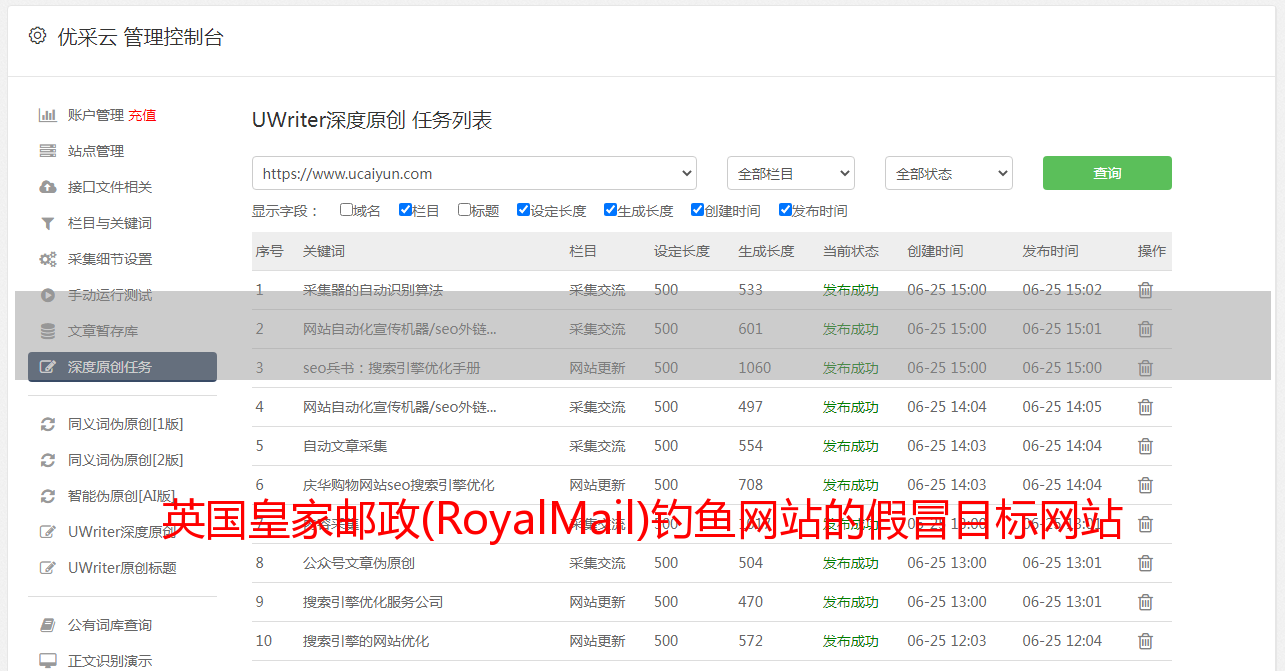Click the book icon for 公有词库查询
The height and width of the screenshot is (671, 1285).
[47, 625]
